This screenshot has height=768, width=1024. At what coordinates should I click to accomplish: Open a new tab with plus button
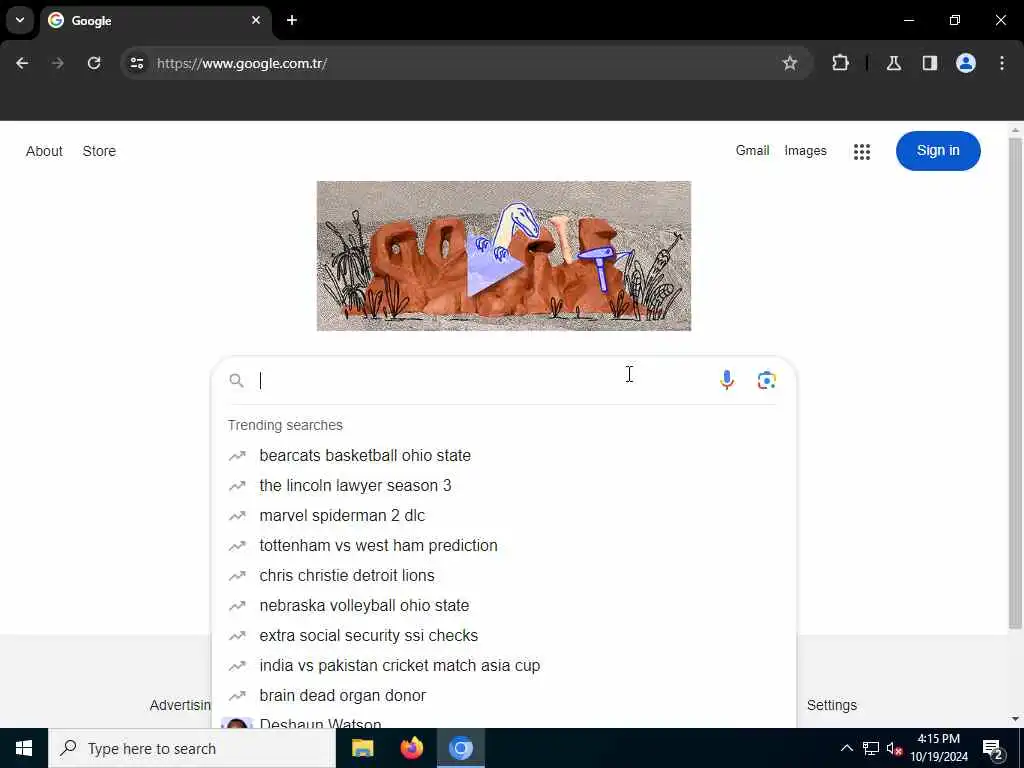point(292,20)
